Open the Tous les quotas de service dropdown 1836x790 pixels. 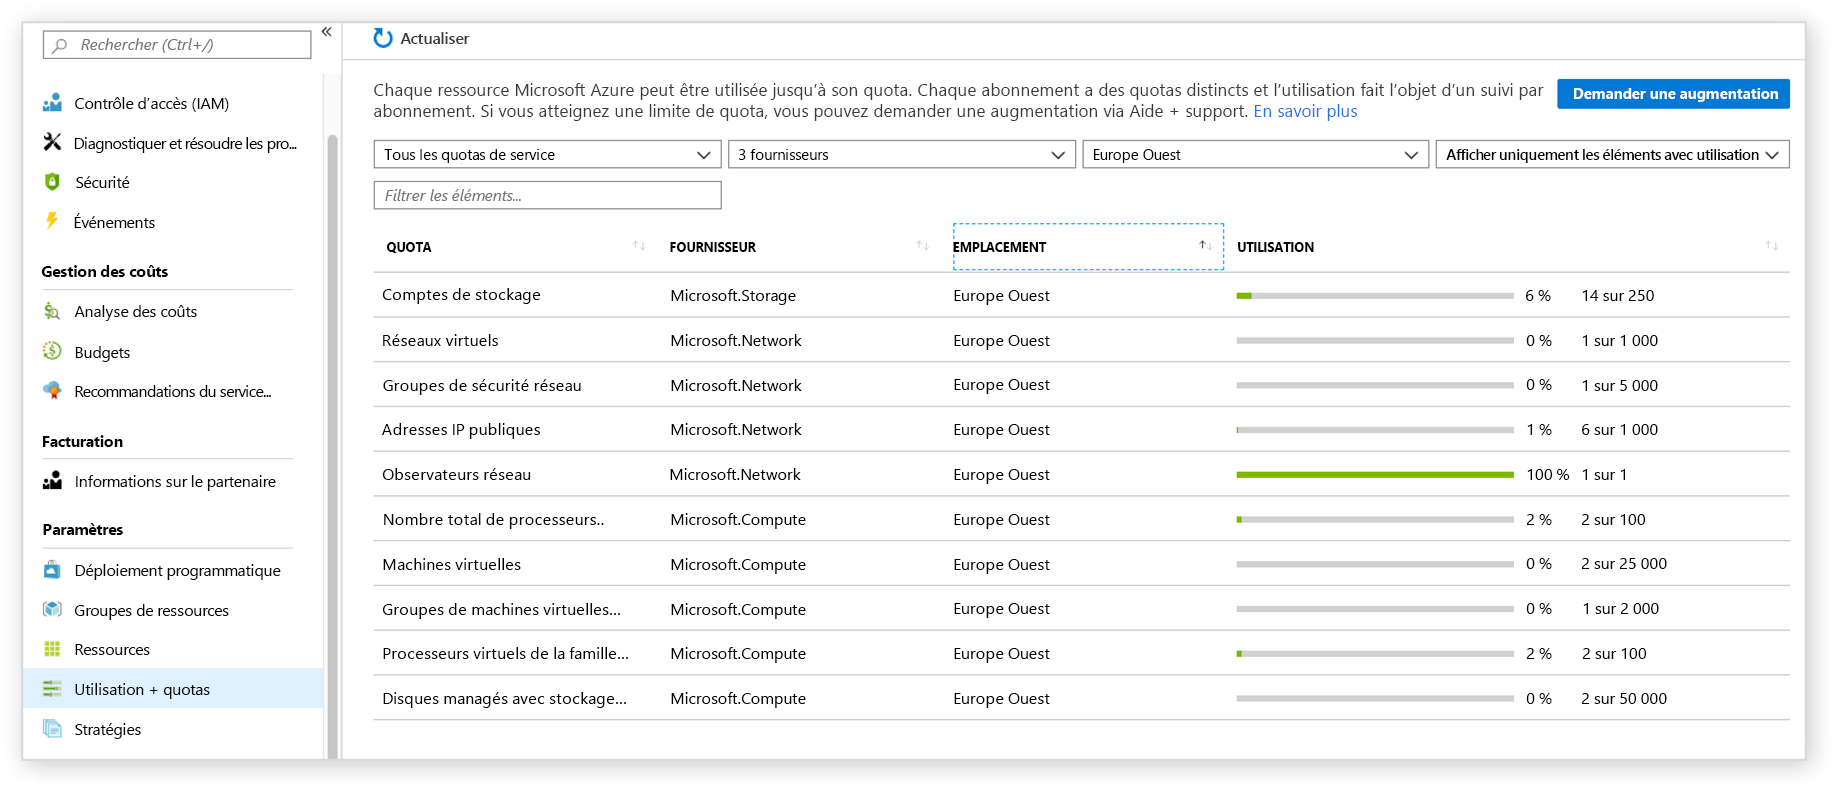tap(547, 154)
